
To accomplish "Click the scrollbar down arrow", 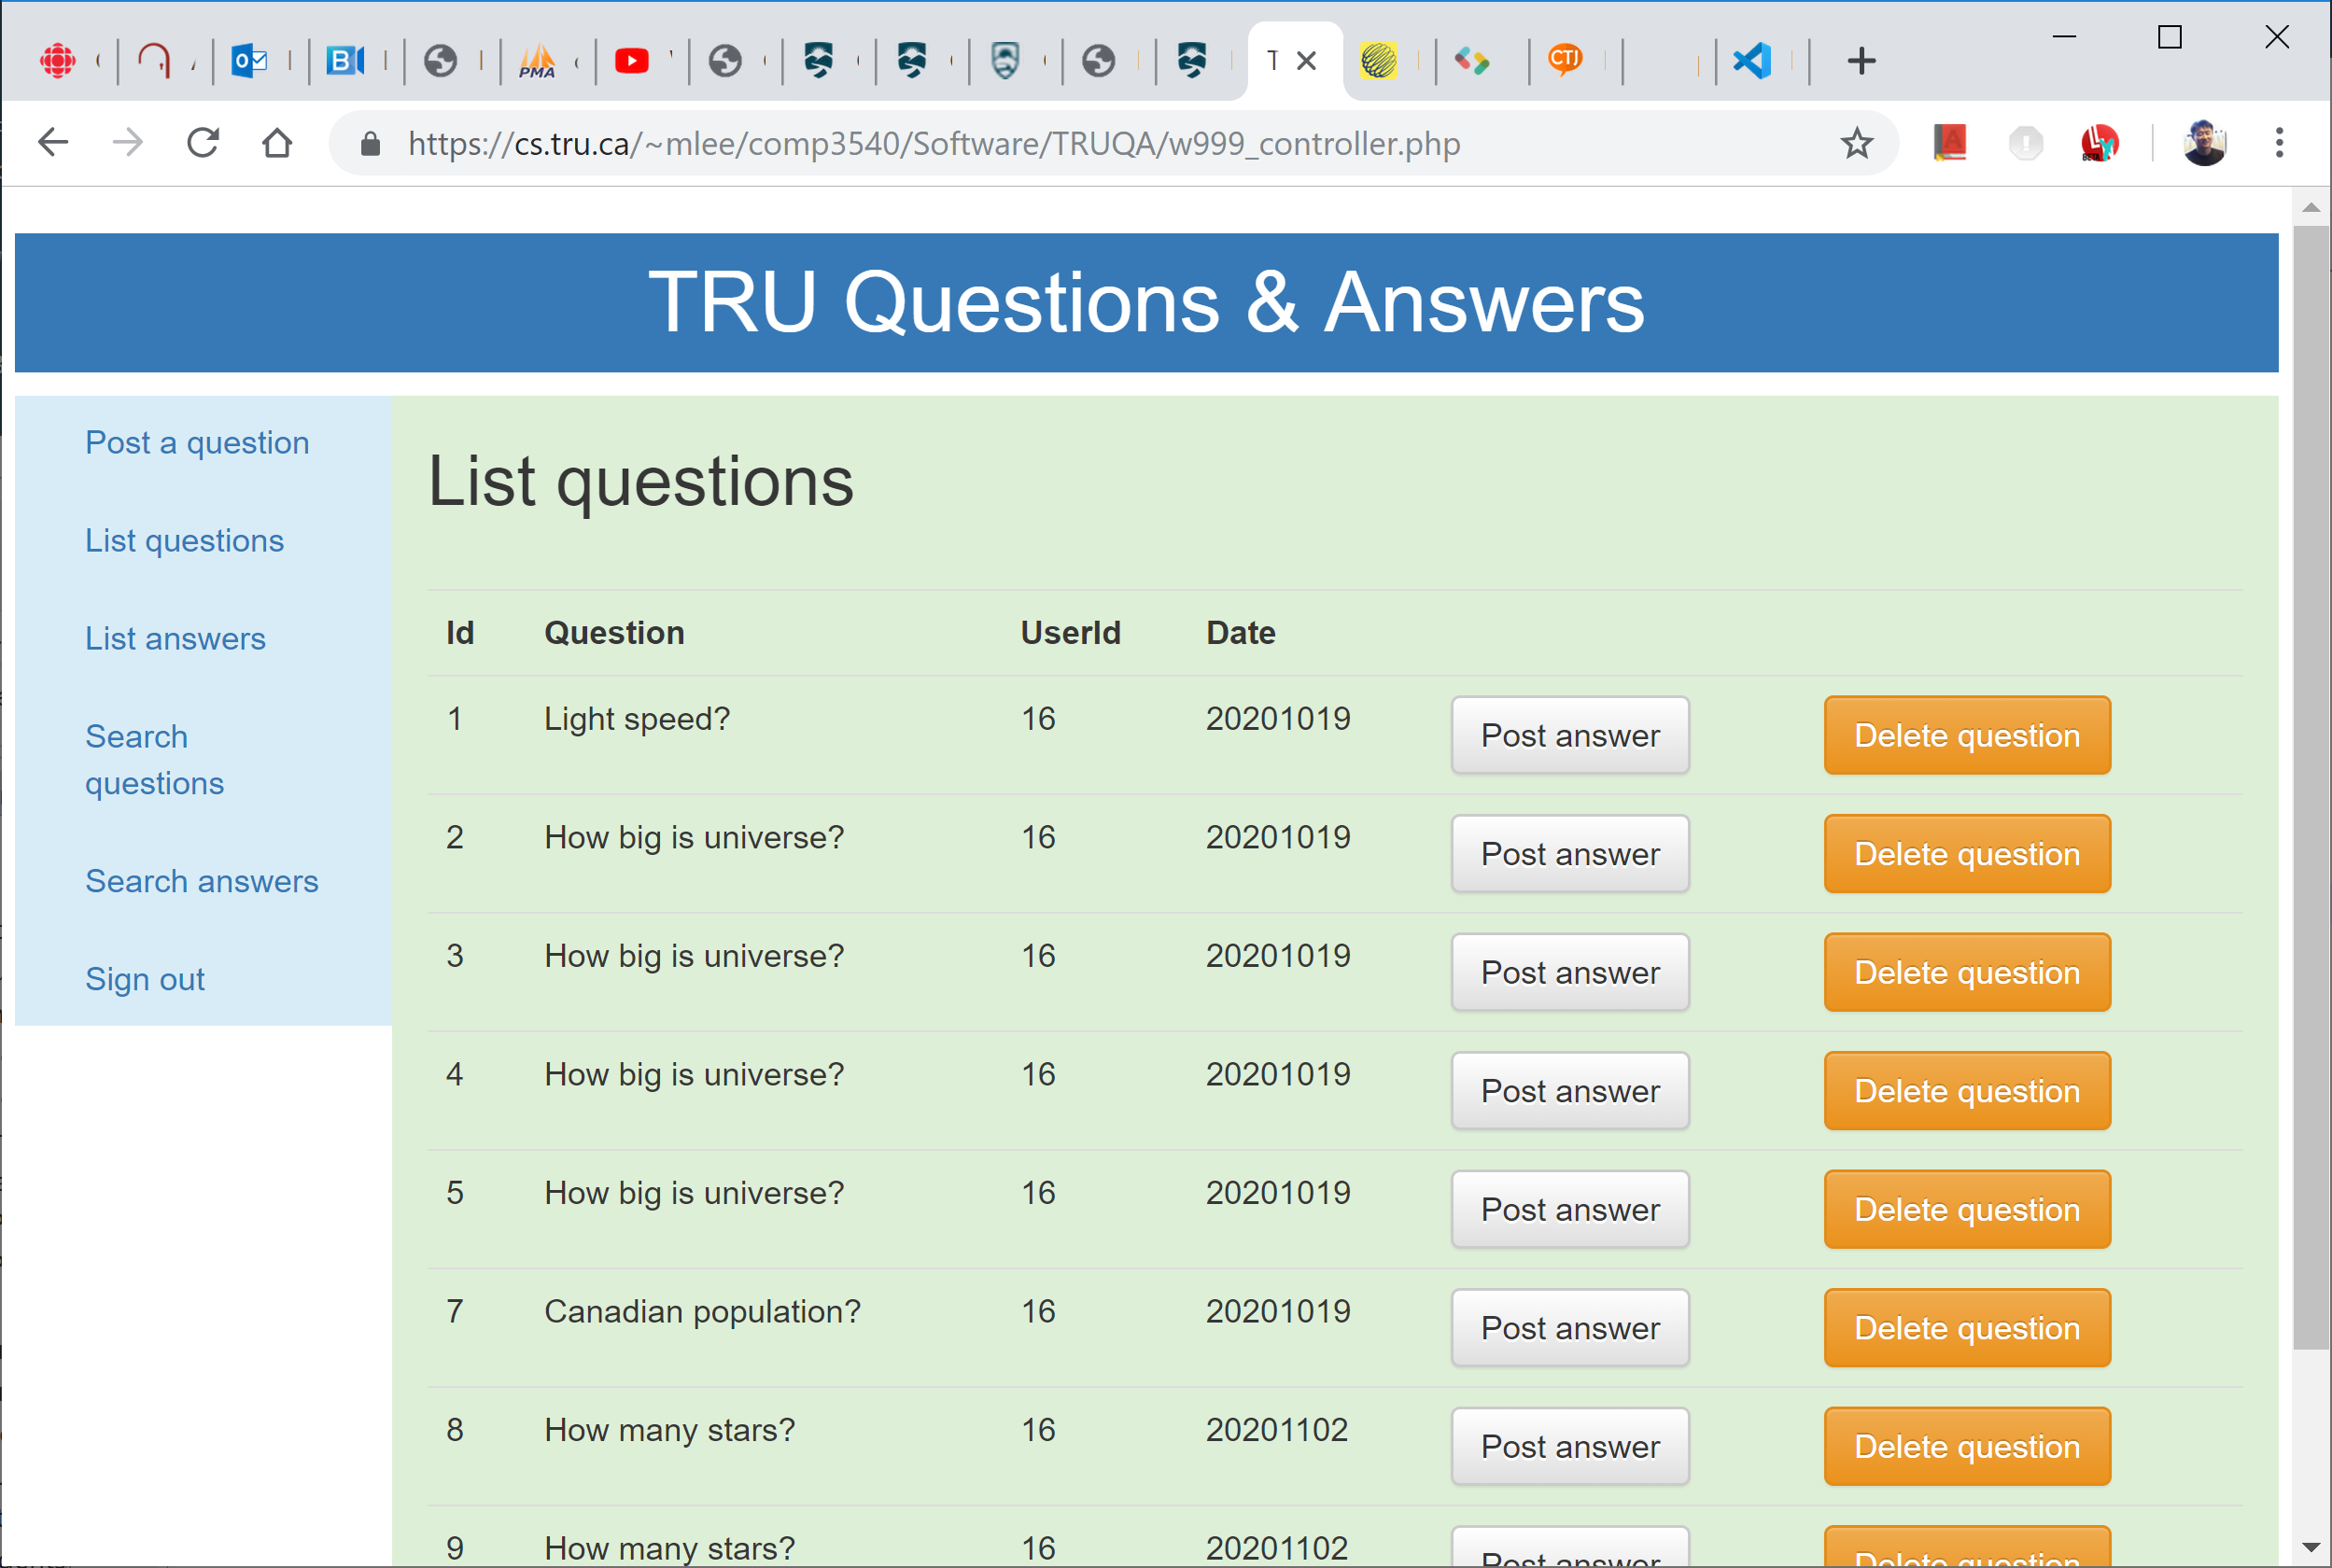I will coord(2310,1547).
